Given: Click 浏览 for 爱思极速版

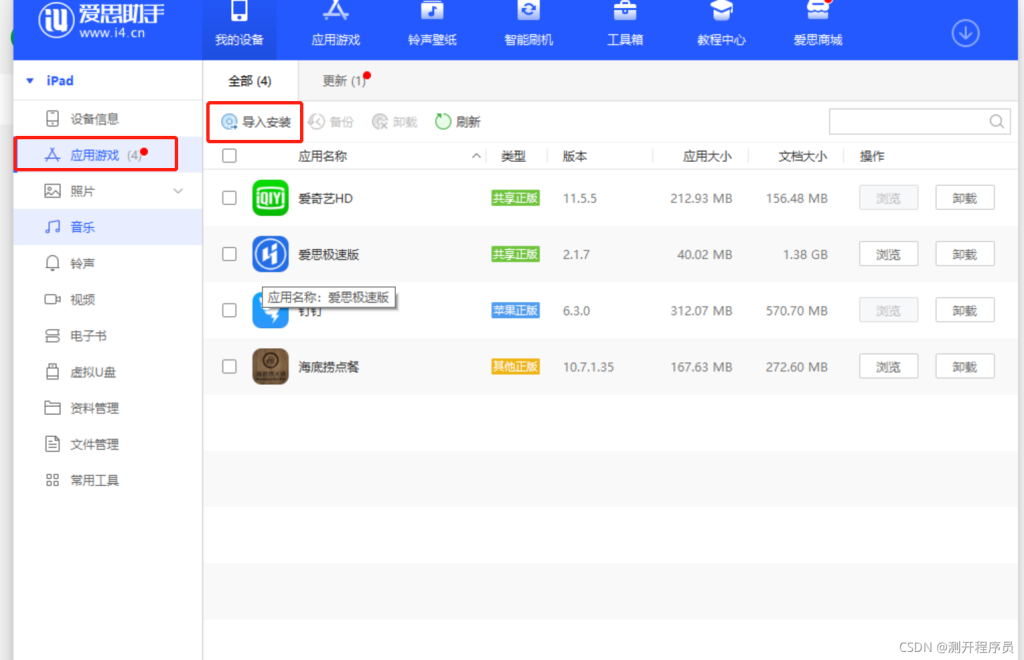Looking at the screenshot, I should 888,254.
